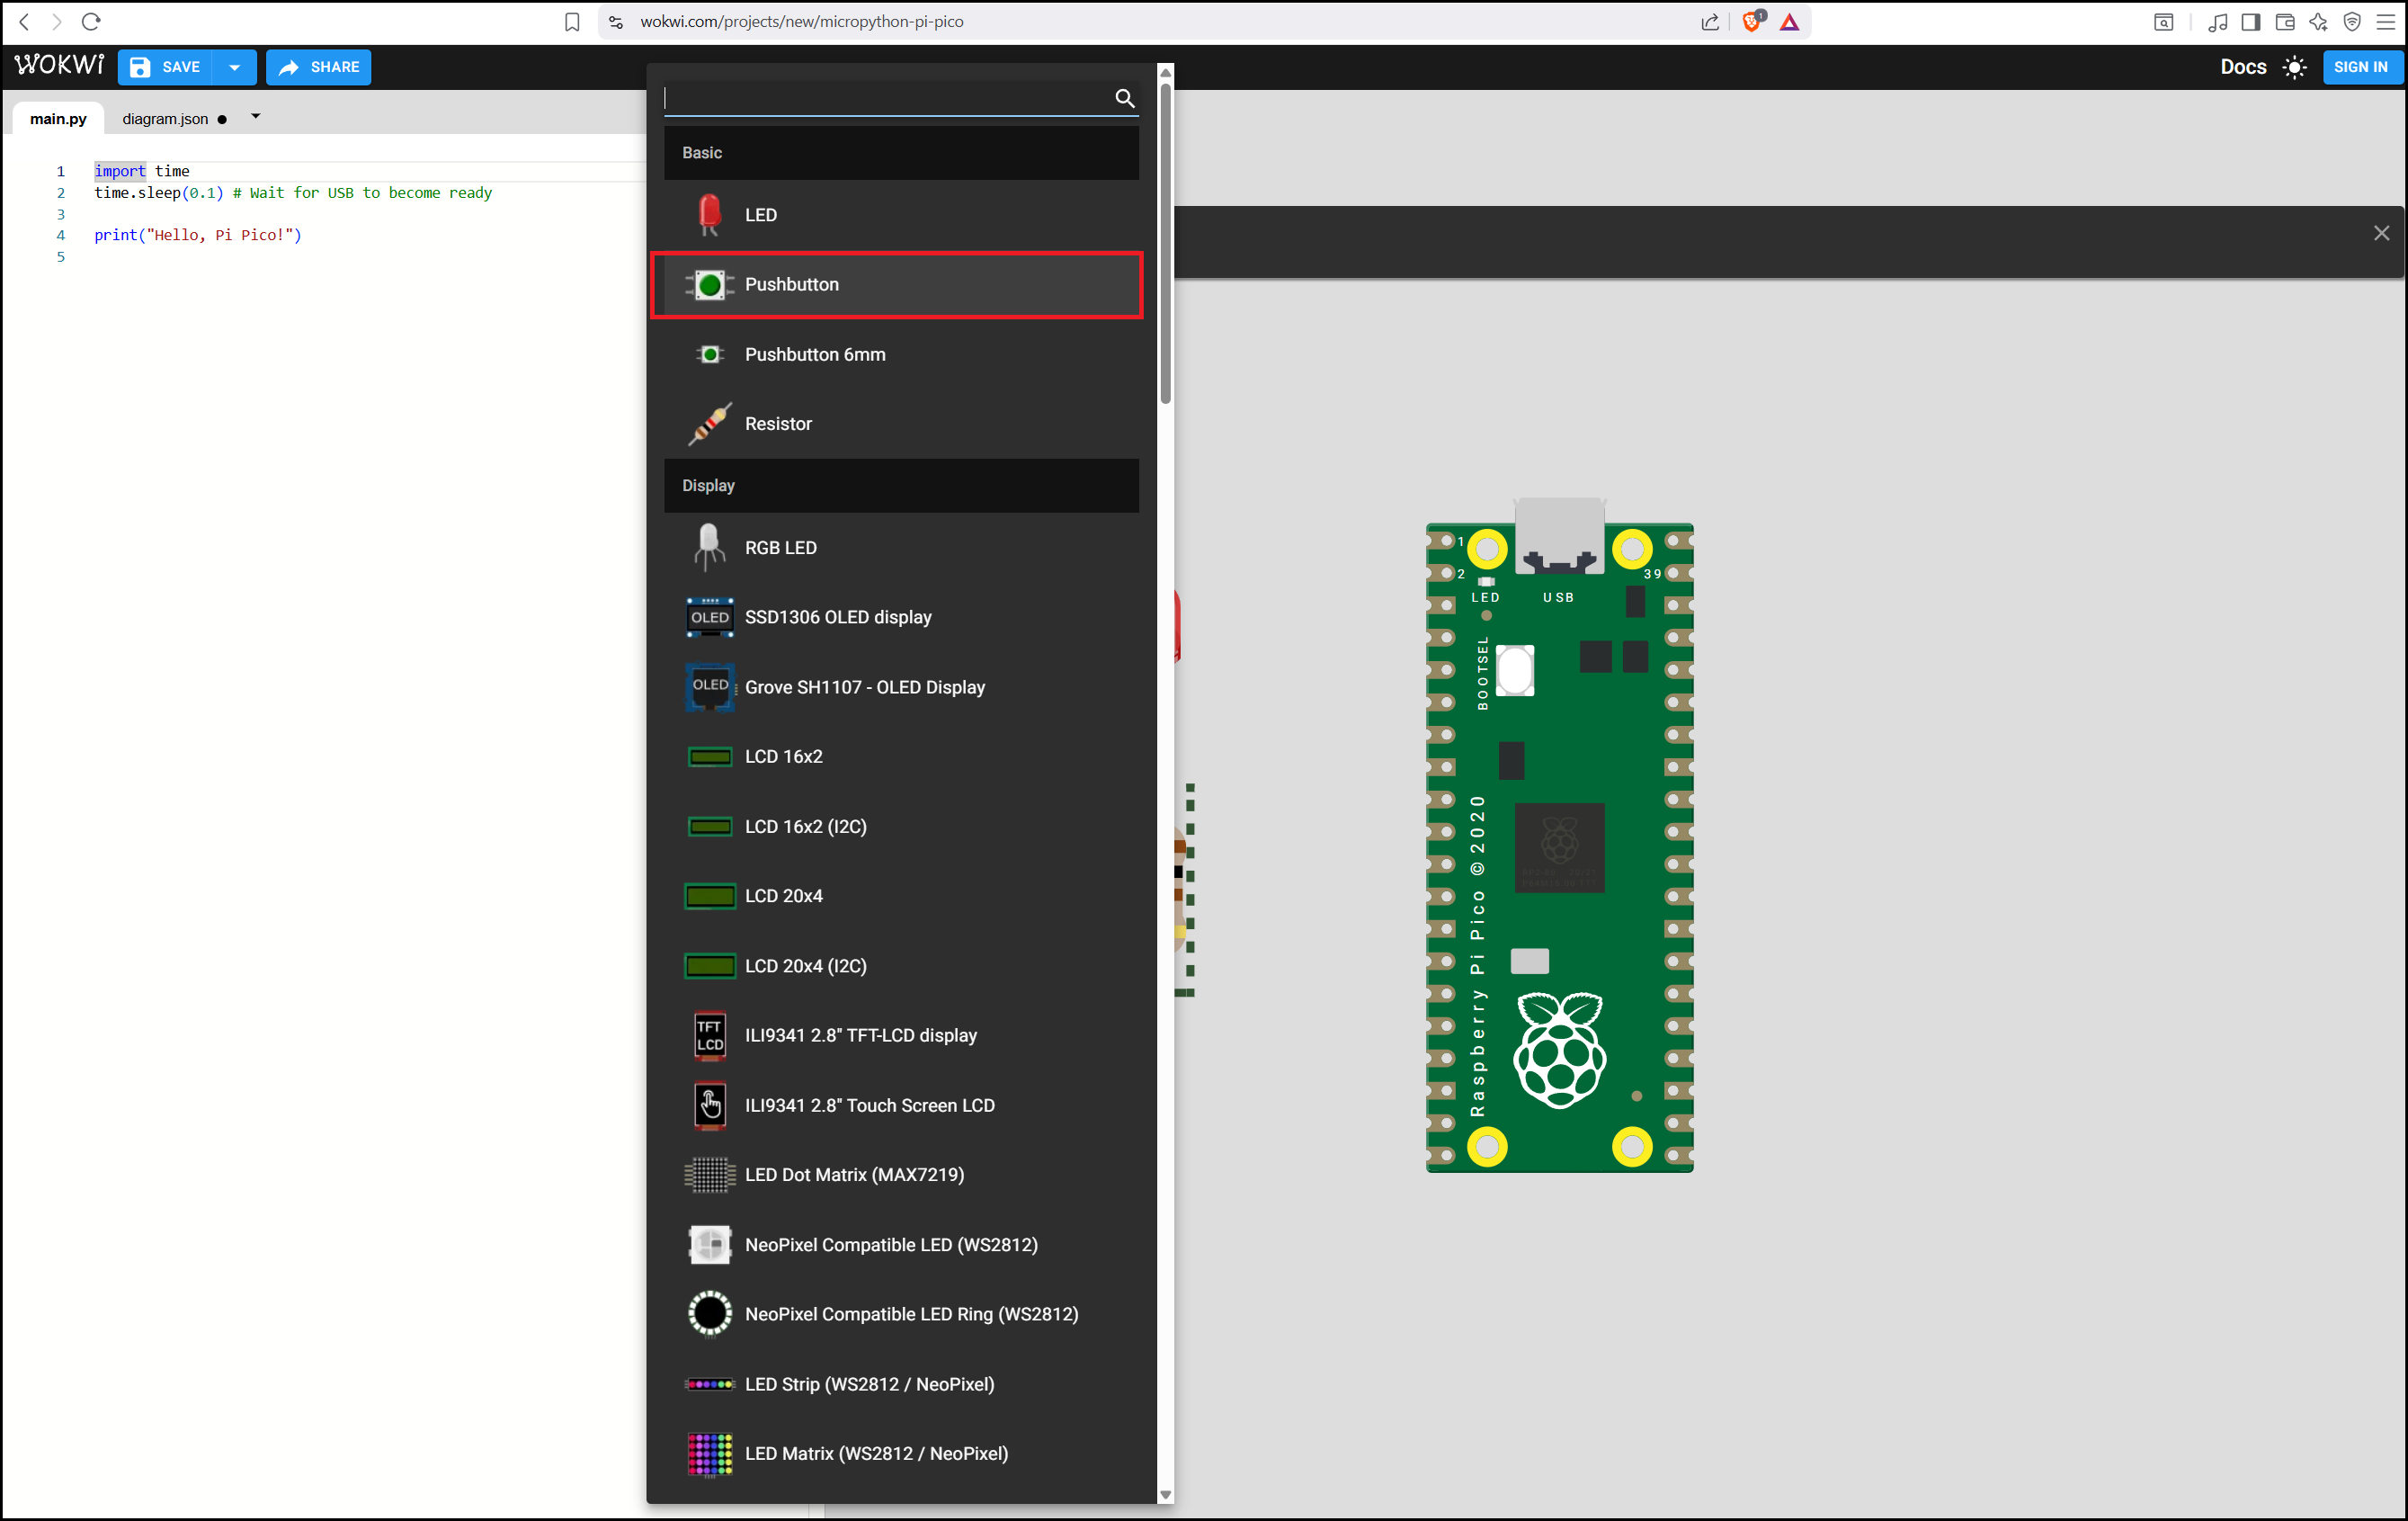Click line number 2 in the editor

61,193
